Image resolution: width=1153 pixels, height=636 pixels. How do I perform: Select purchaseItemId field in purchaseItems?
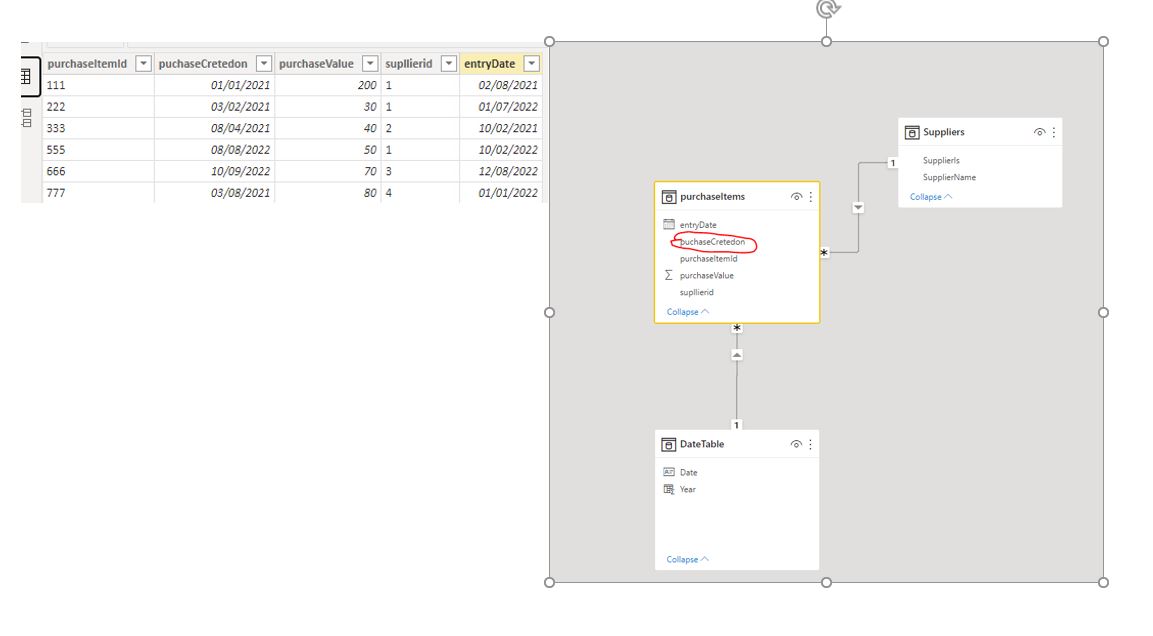708,259
